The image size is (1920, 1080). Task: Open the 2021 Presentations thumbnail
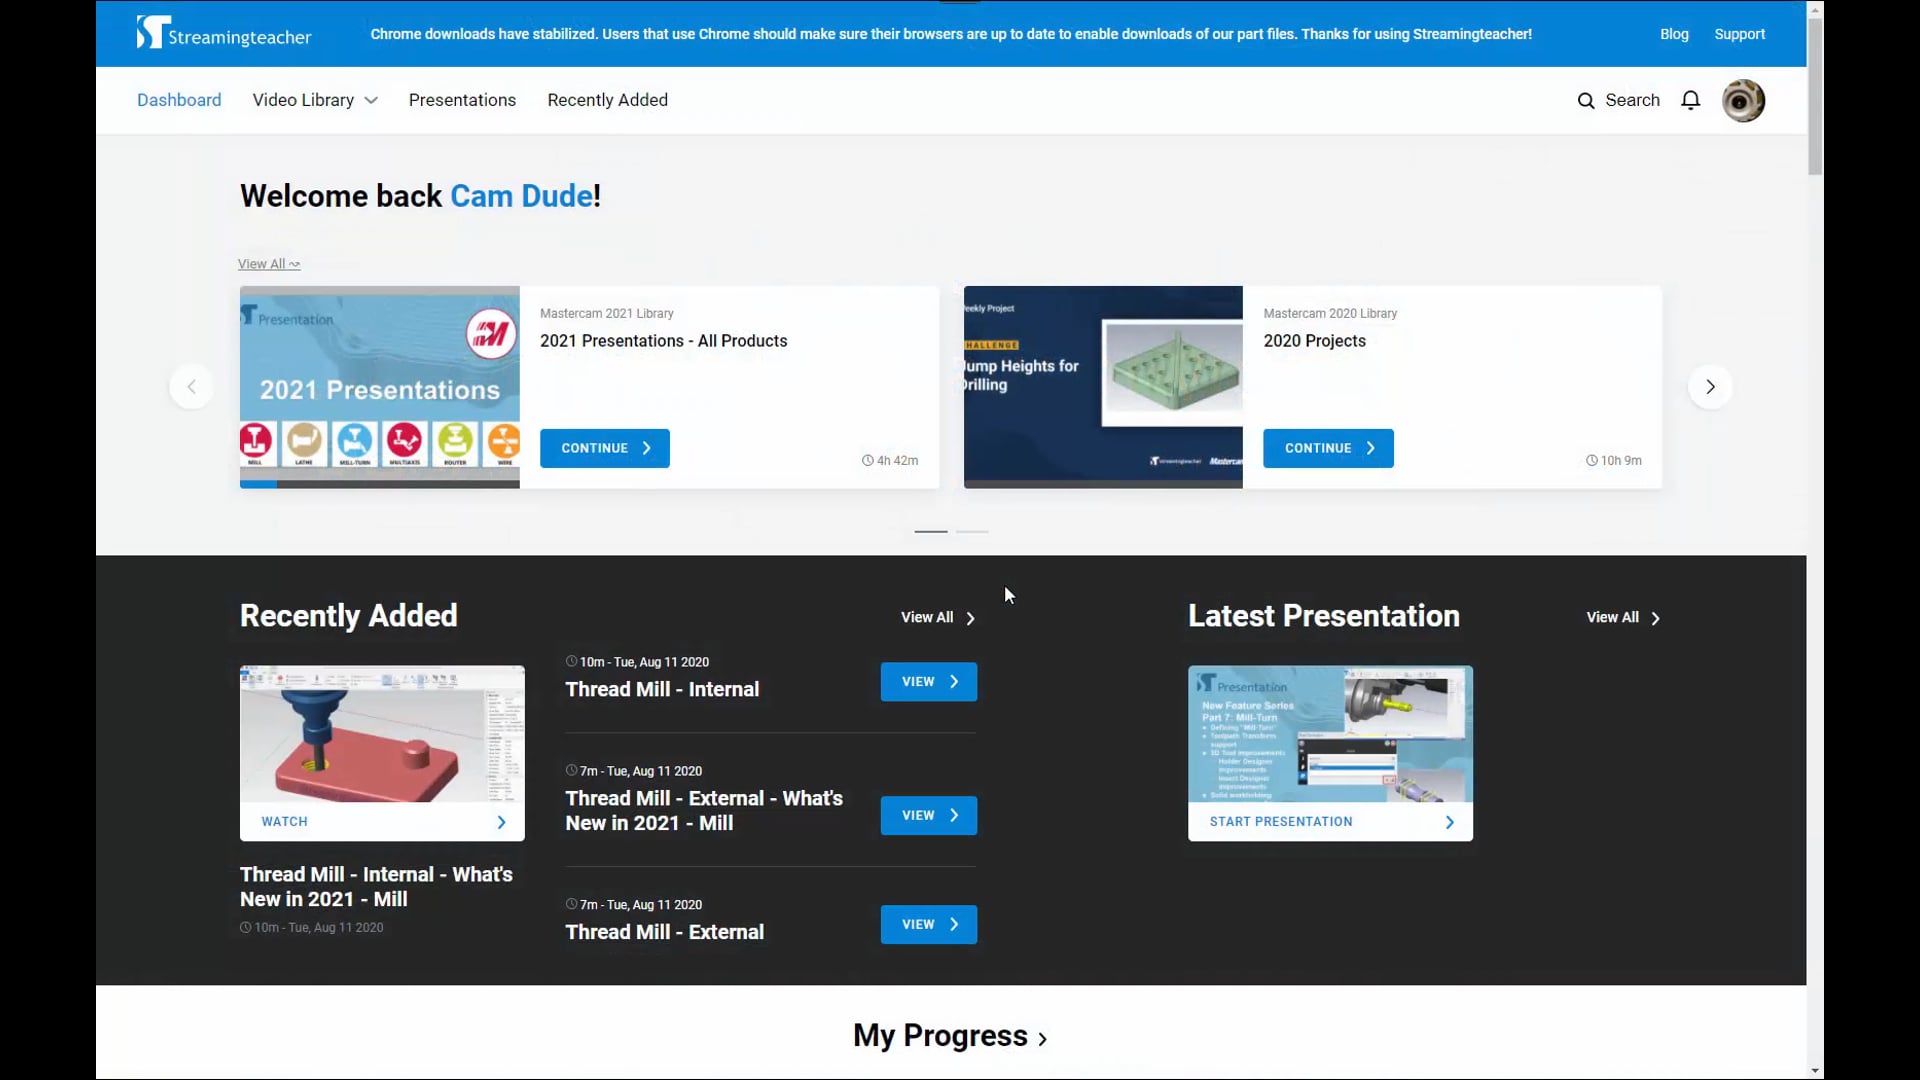[380, 387]
